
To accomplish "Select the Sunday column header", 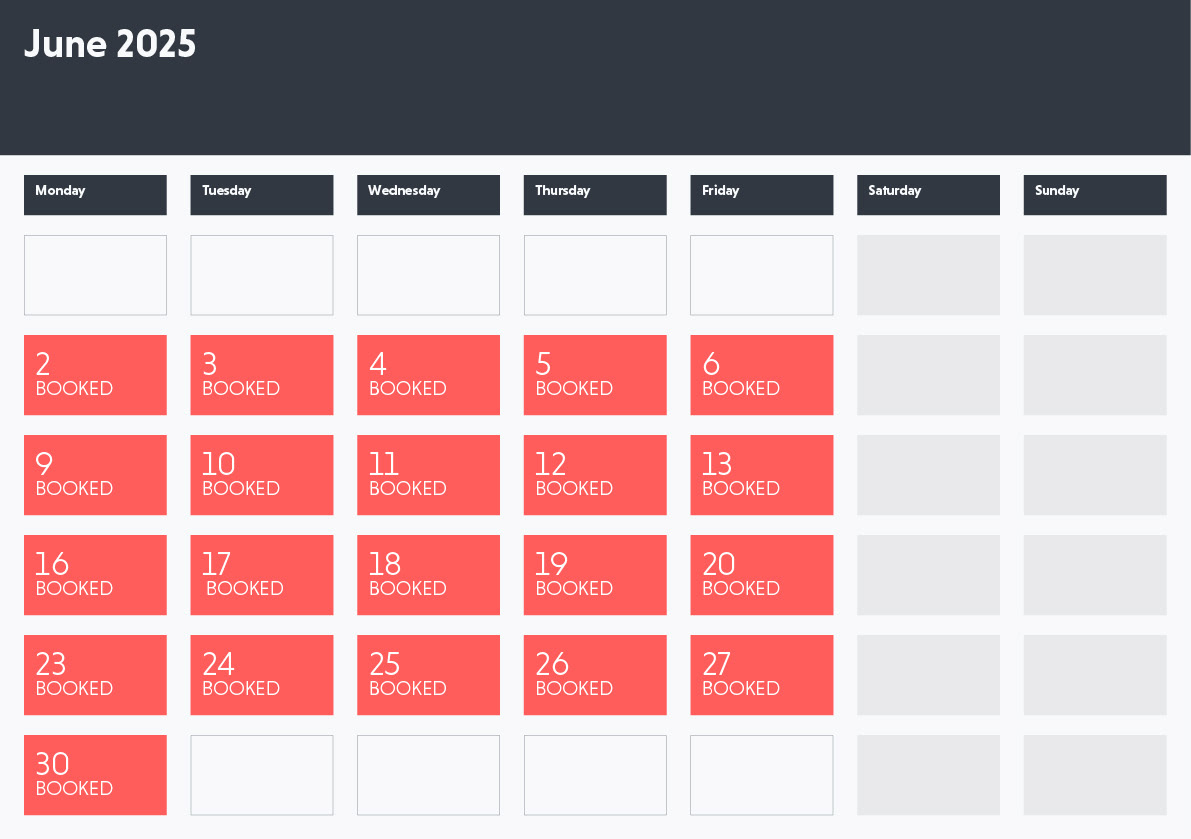I will 1094,194.
